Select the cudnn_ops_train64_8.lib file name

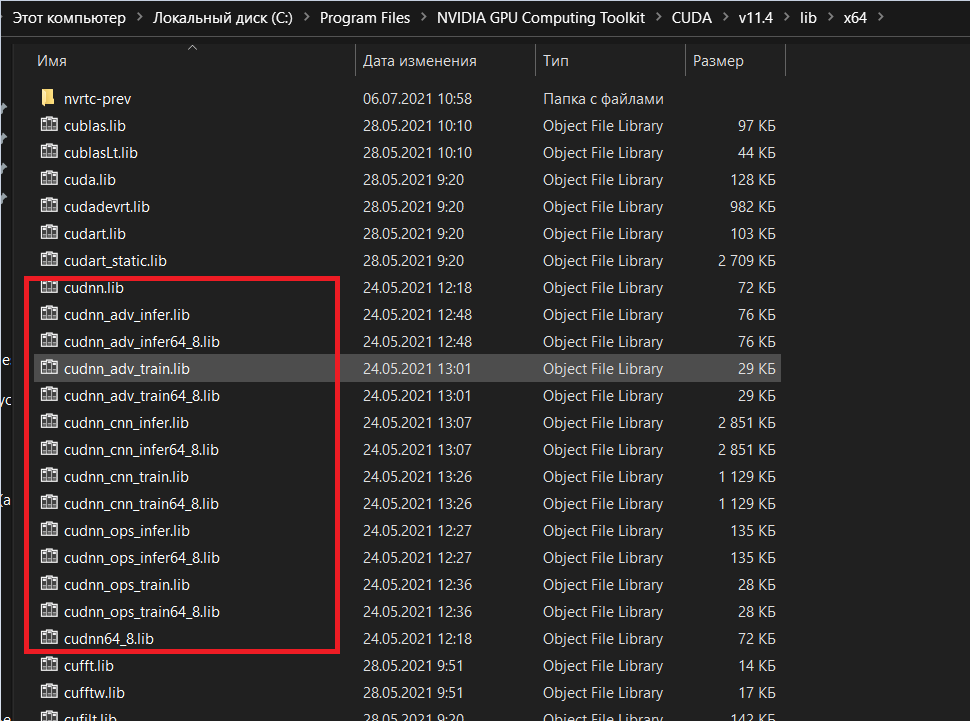[x=141, y=612]
